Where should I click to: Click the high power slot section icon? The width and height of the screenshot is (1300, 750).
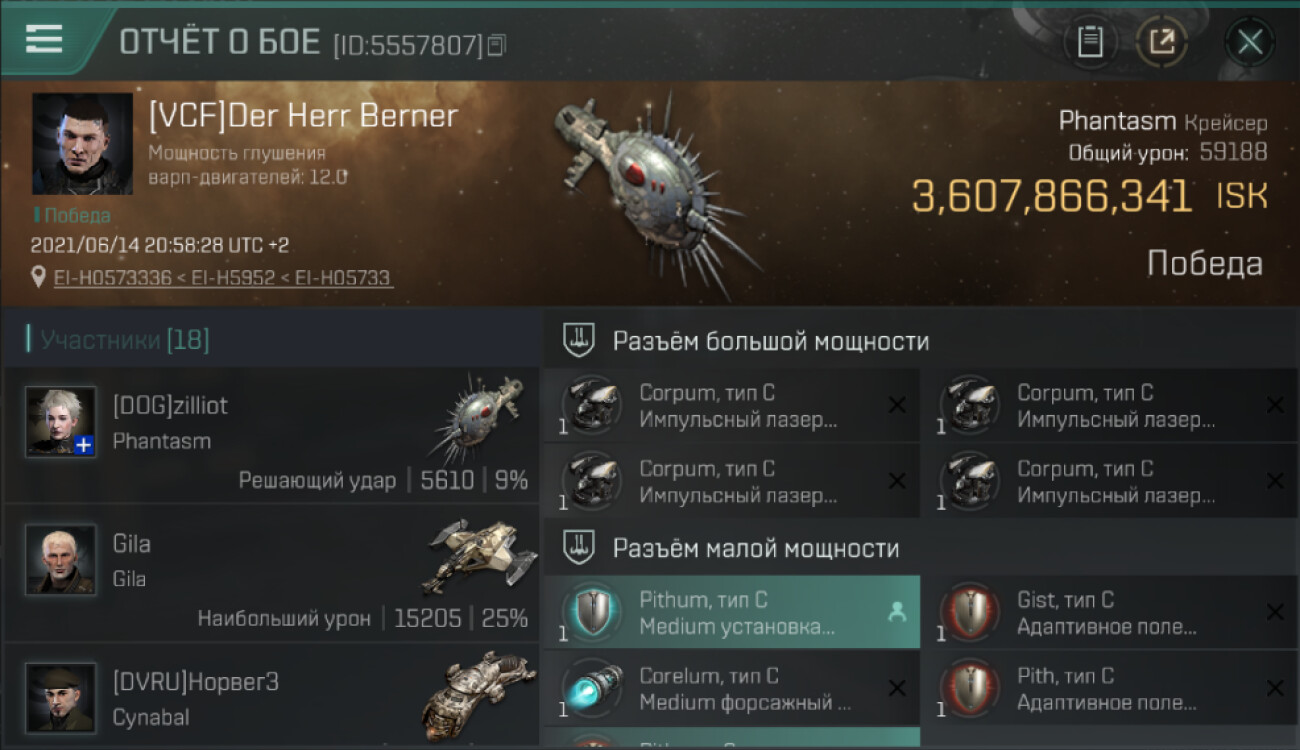coord(579,340)
